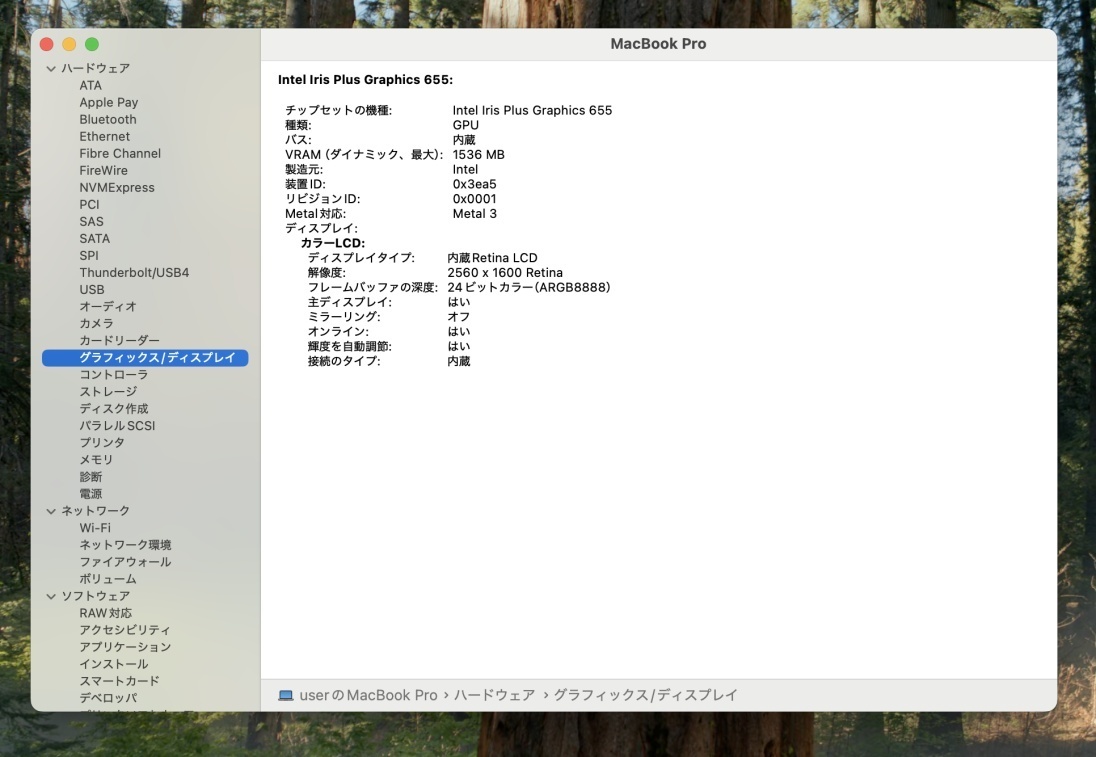Click userのMacBook Pro in the path bar
The height and width of the screenshot is (757, 1096).
pyautogui.click(x=368, y=695)
